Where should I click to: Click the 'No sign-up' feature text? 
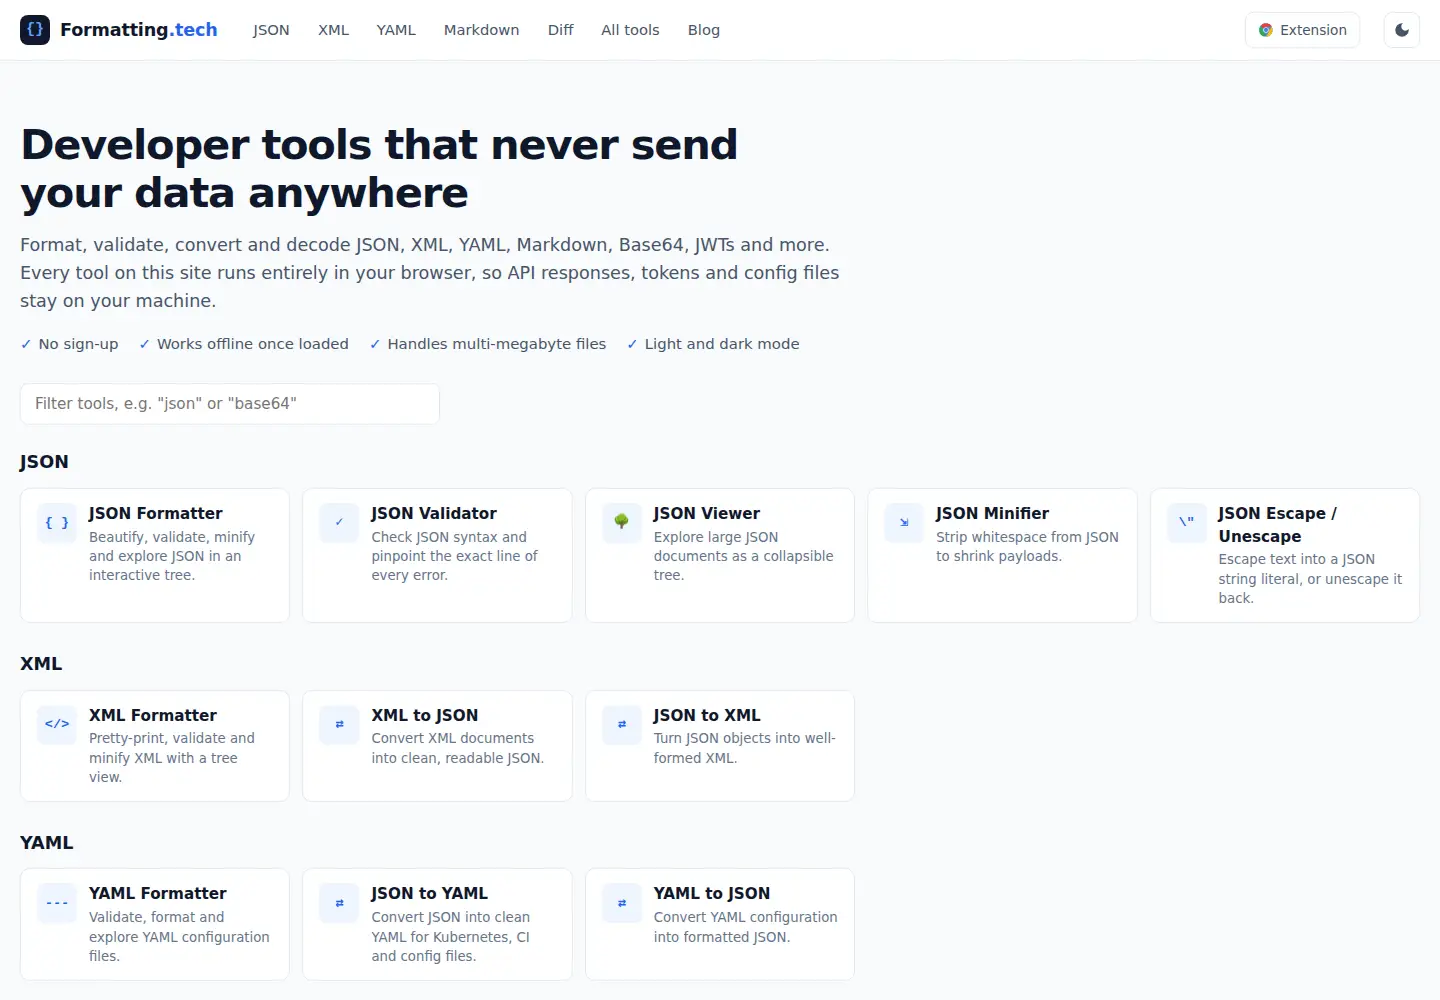[x=78, y=344]
